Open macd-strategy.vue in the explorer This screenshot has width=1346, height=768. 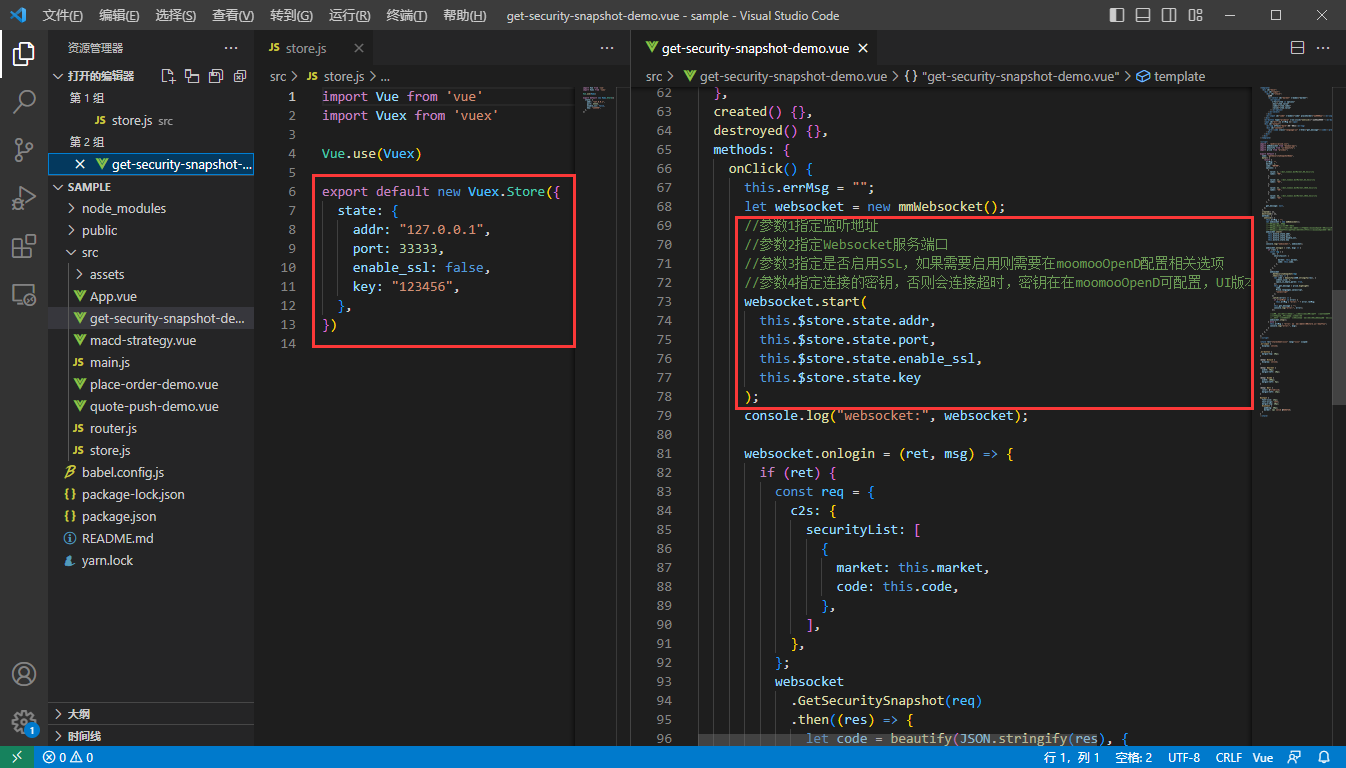pos(142,340)
